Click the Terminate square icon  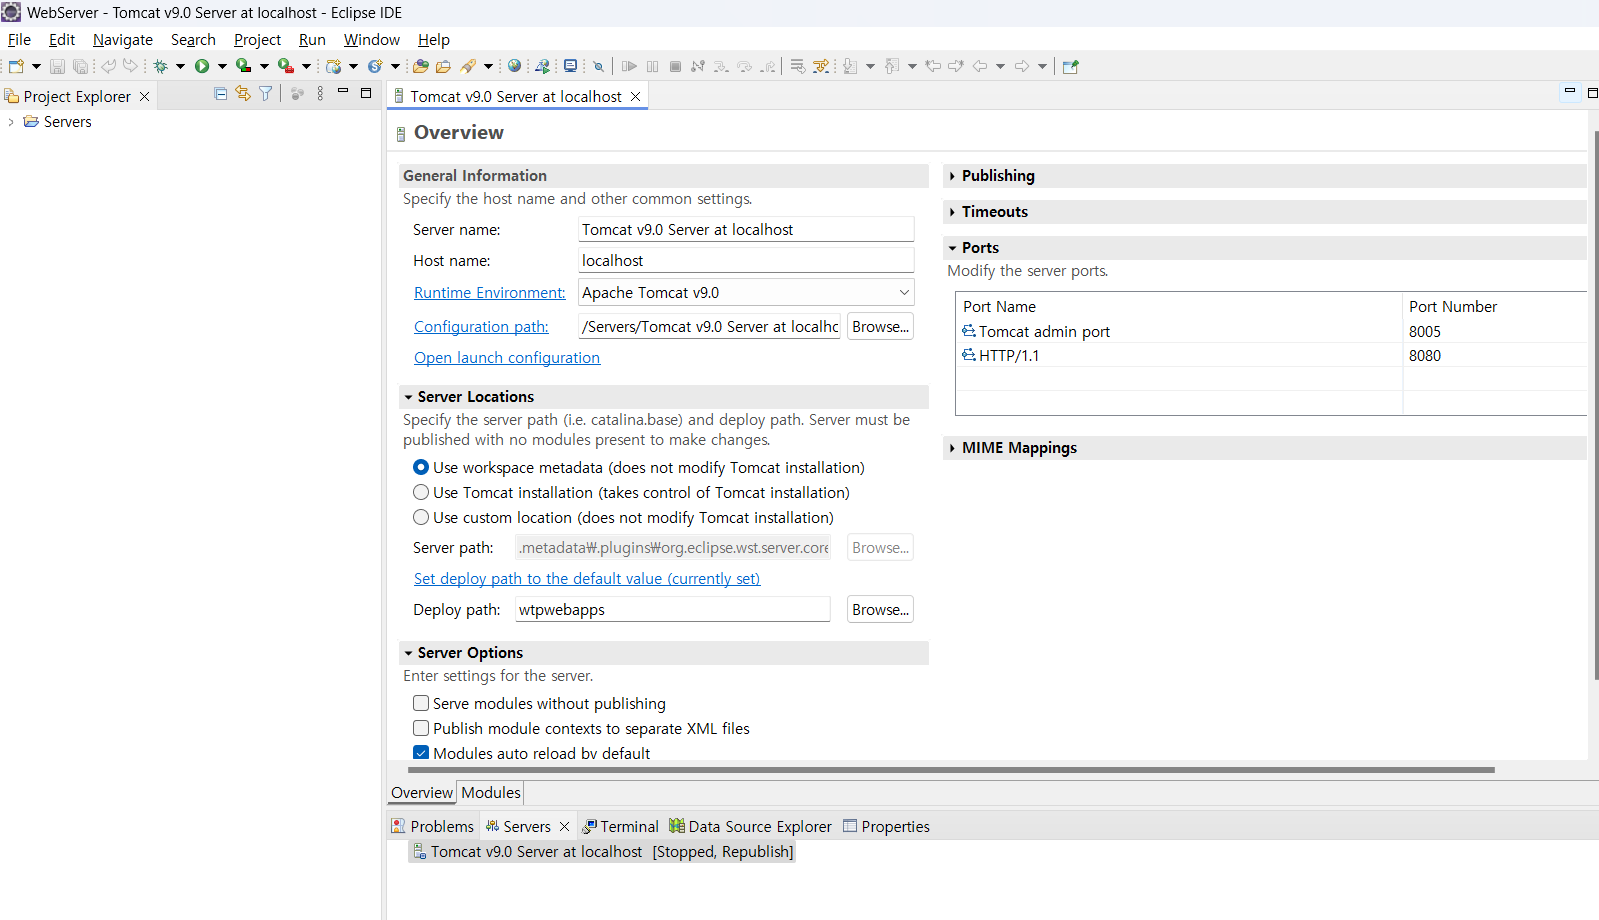click(x=675, y=66)
